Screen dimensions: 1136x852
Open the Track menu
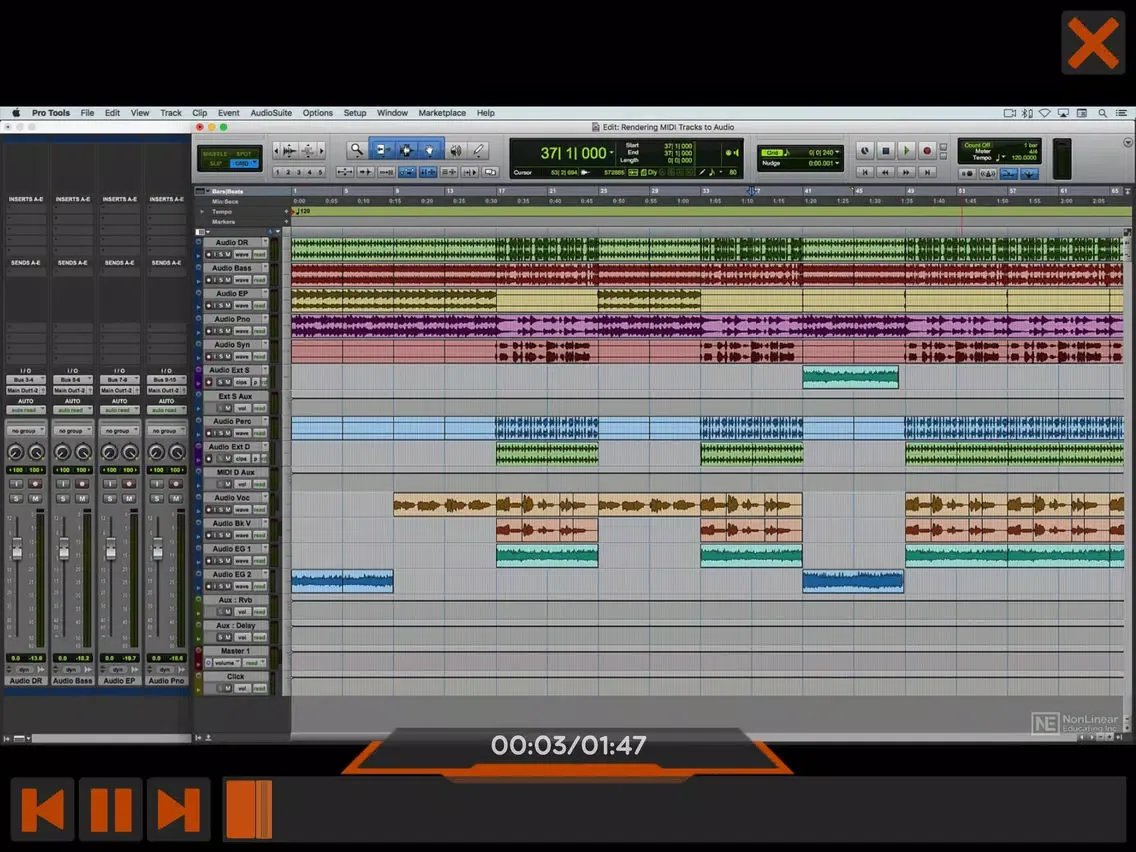click(171, 113)
